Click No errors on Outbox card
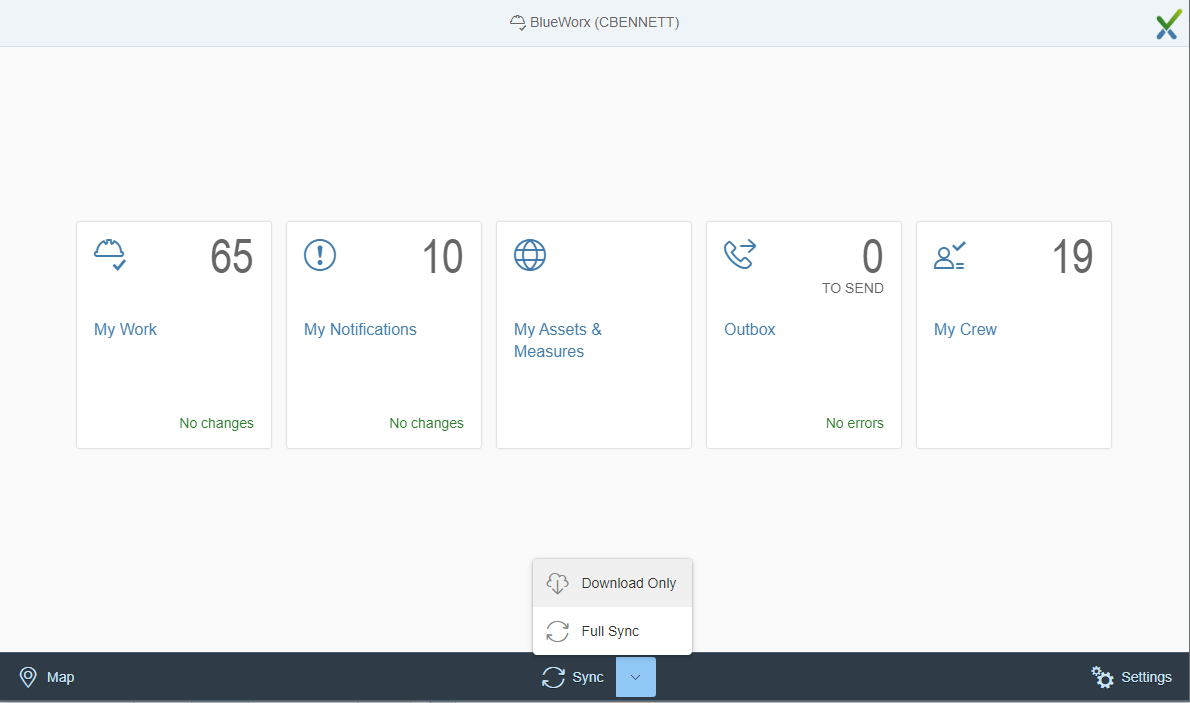The height and width of the screenshot is (703, 1190). point(855,423)
